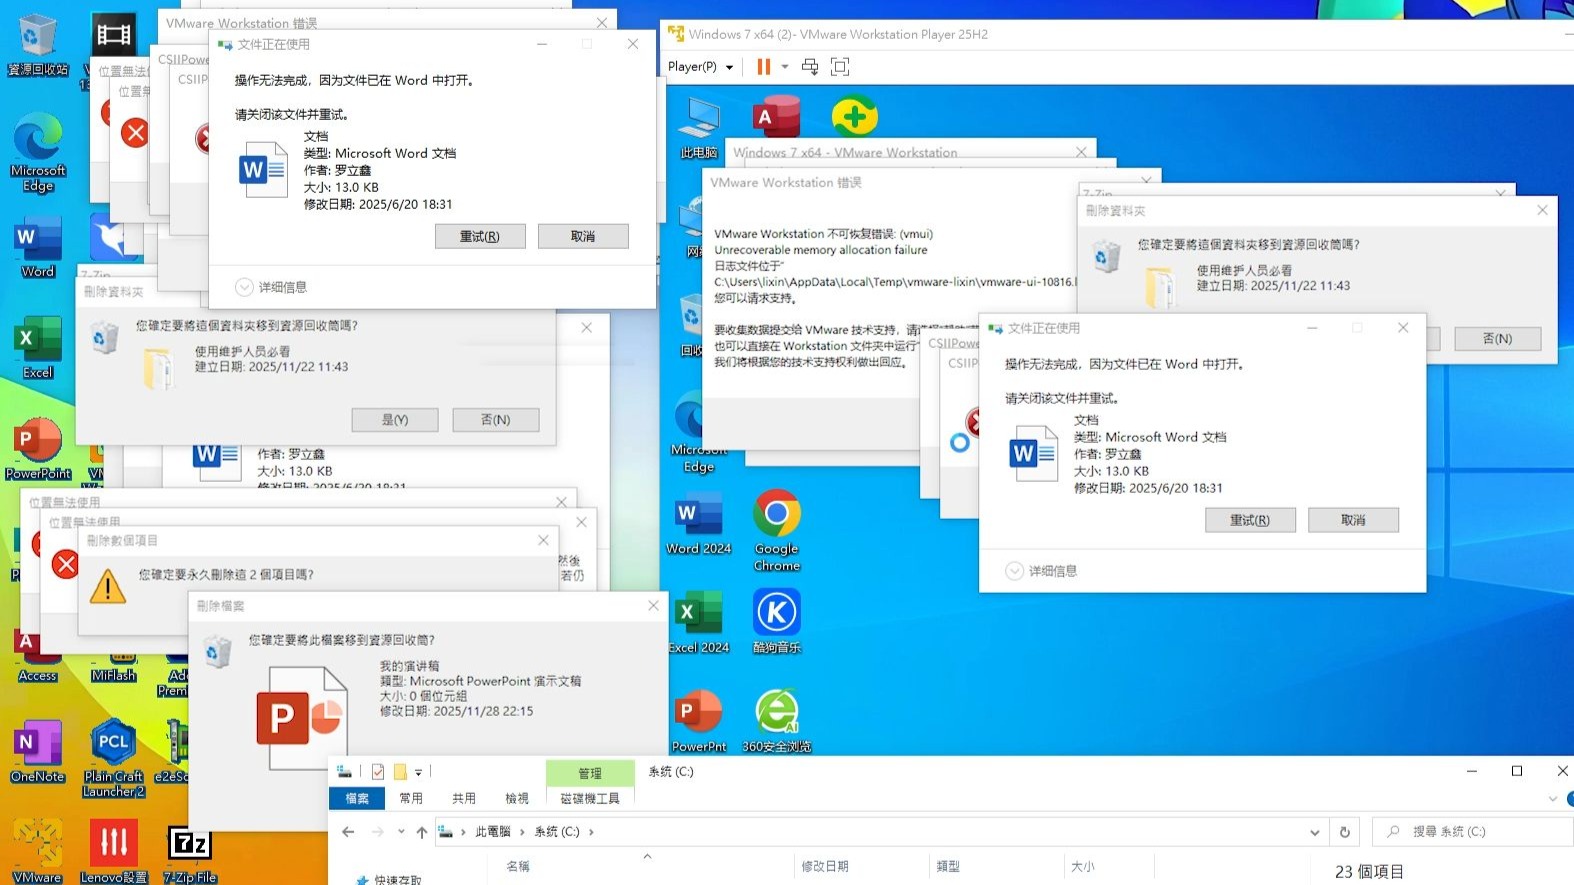Click 是(Y) in the 刪除資料夾 dialog
This screenshot has width=1574, height=885.
395,420
